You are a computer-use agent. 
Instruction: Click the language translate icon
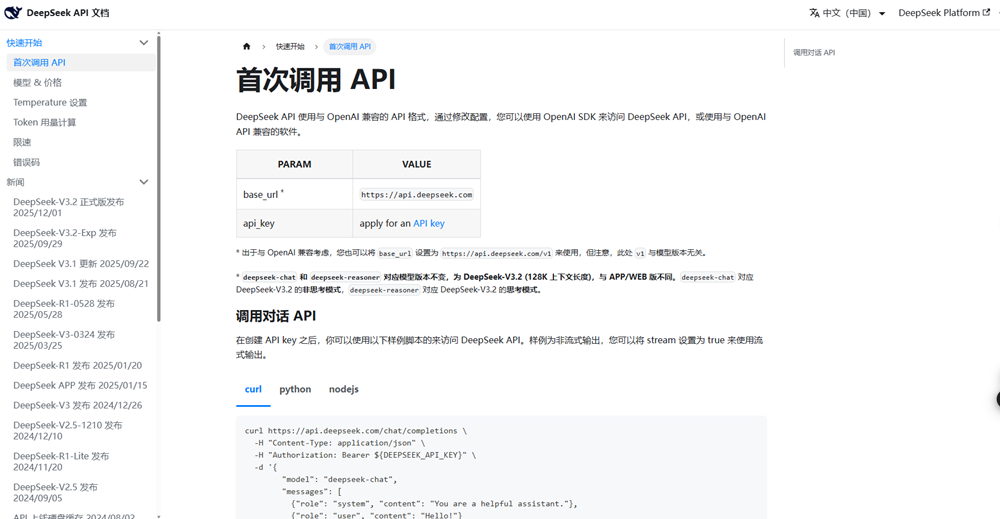pyautogui.click(x=814, y=13)
